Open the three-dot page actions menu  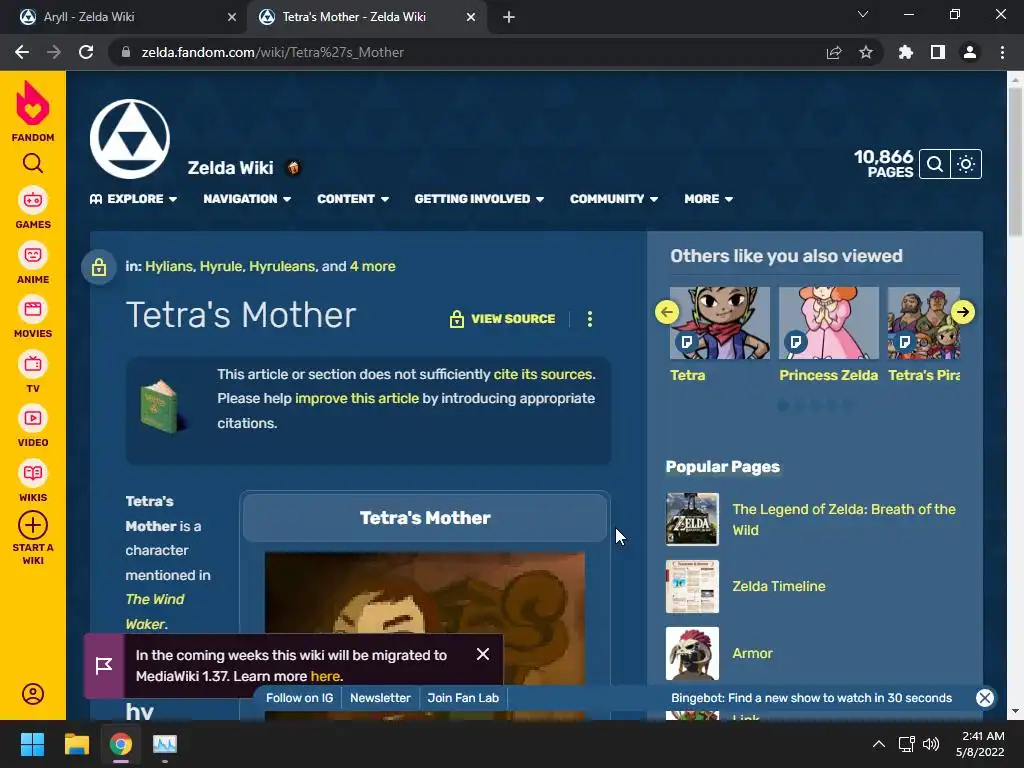point(590,319)
